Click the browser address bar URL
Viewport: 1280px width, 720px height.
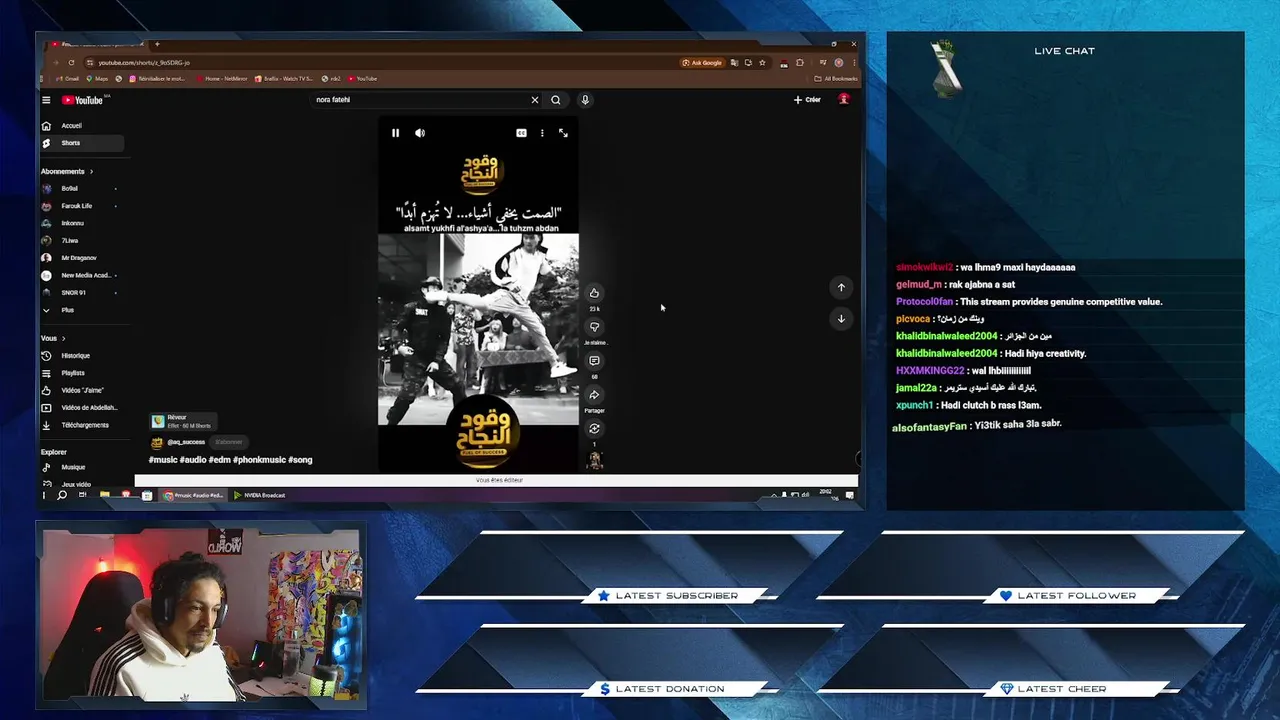(x=144, y=62)
